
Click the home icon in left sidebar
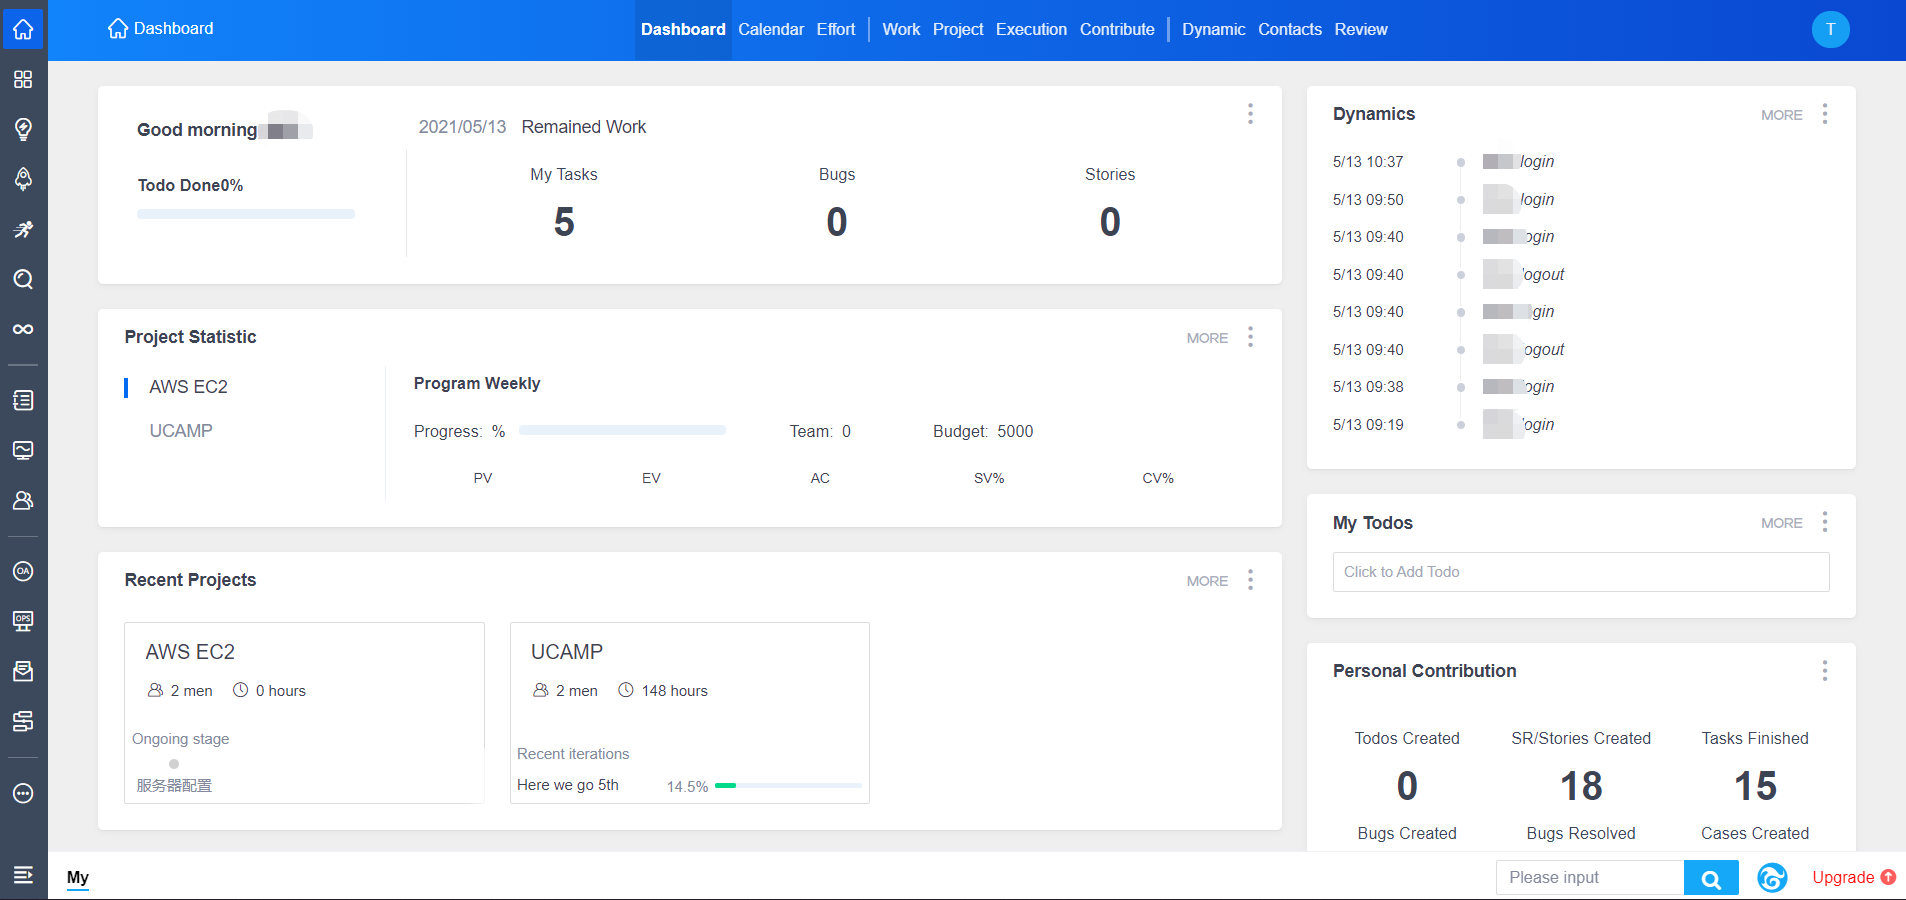(x=23, y=29)
